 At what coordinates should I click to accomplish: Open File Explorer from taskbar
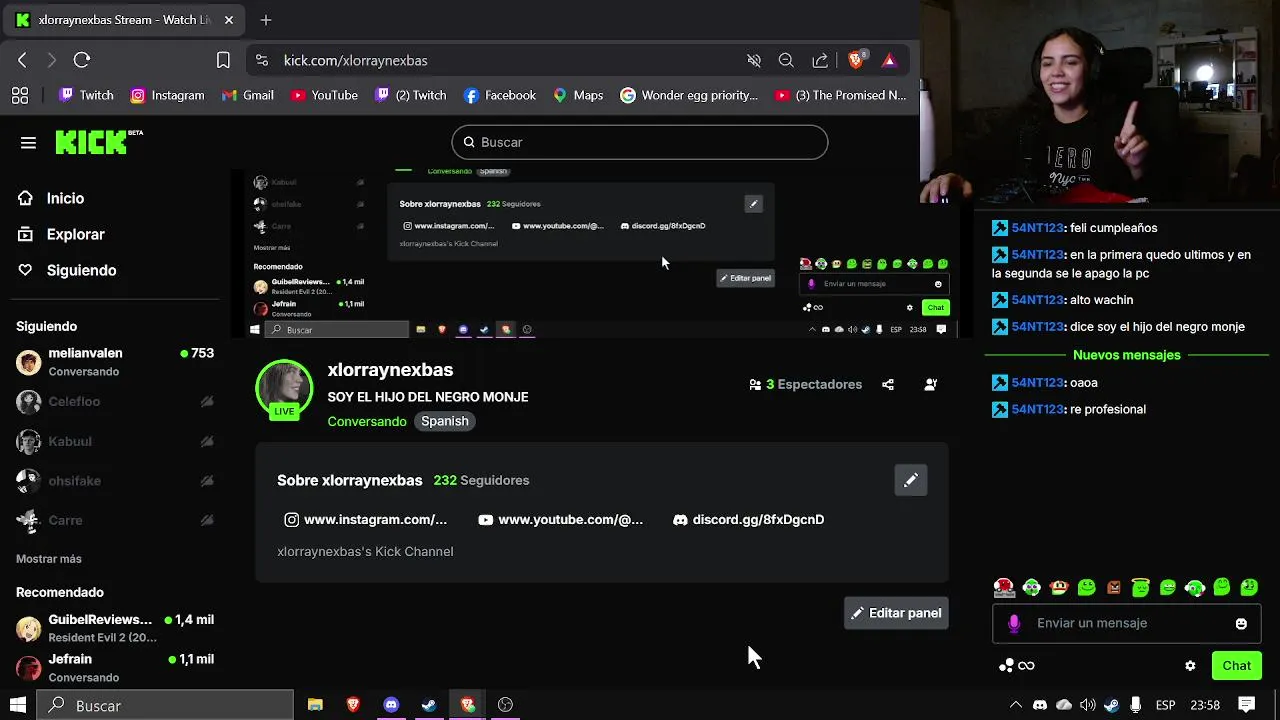click(315, 705)
